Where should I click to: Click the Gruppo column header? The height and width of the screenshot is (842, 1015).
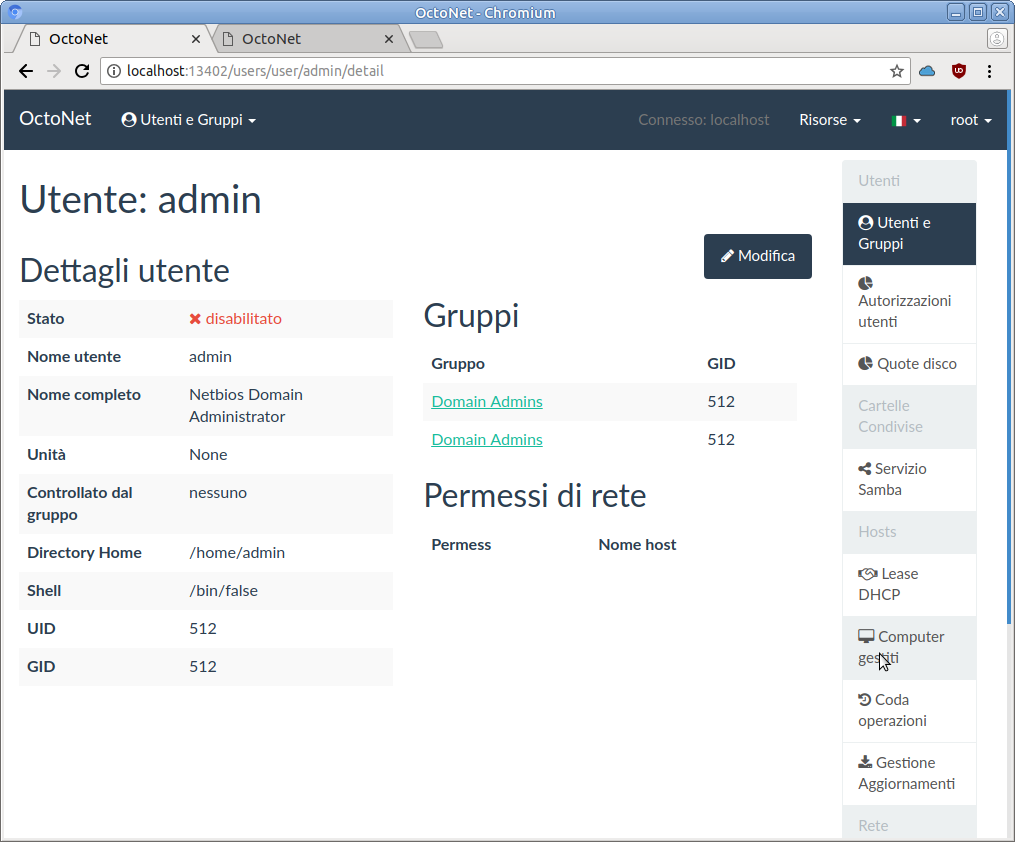point(458,364)
